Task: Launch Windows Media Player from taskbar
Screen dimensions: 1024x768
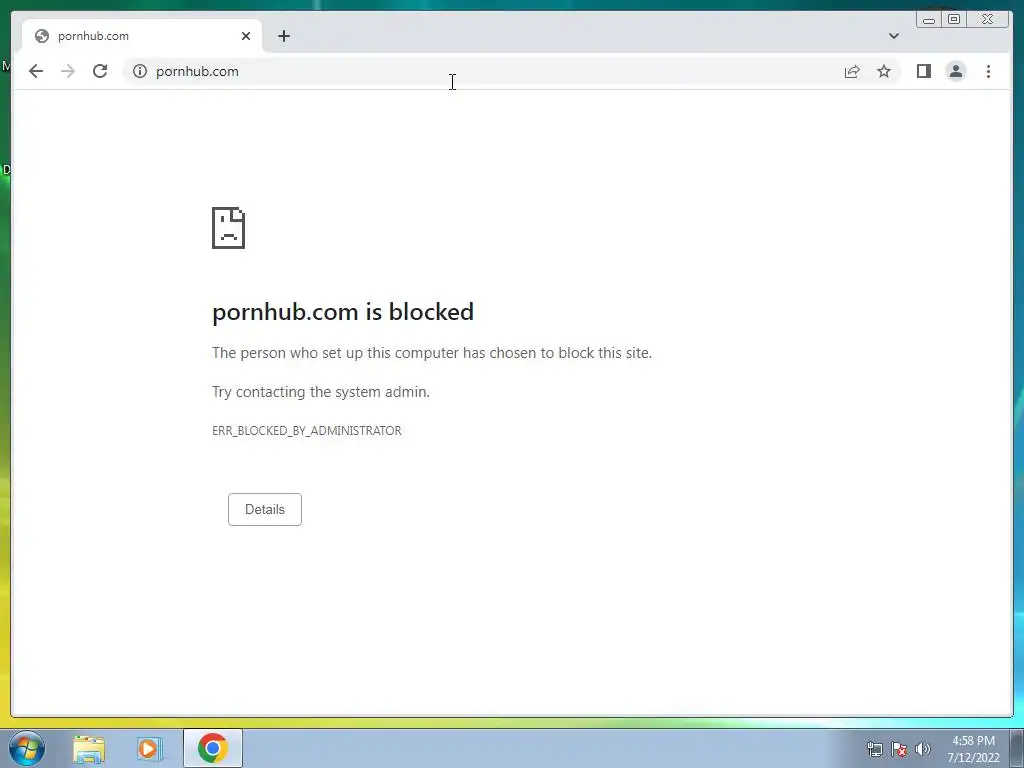Action: pyautogui.click(x=150, y=748)
